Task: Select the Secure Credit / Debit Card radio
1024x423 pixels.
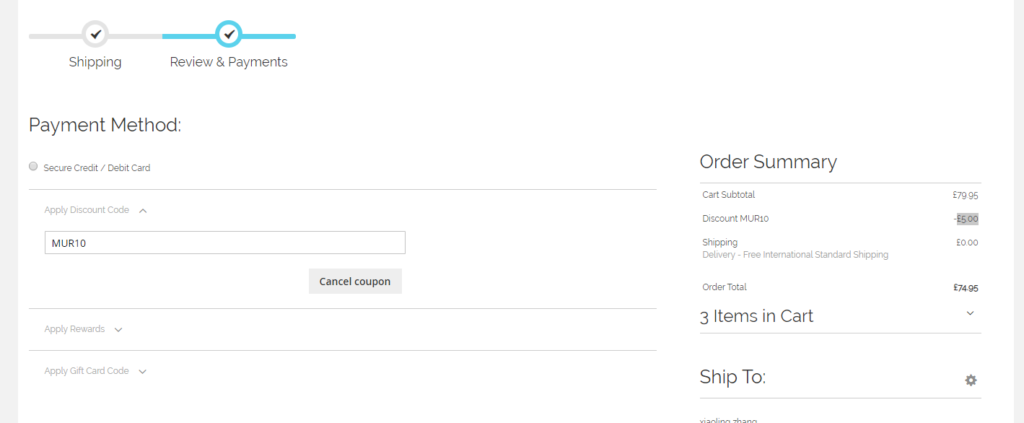Action: (34, 167)
